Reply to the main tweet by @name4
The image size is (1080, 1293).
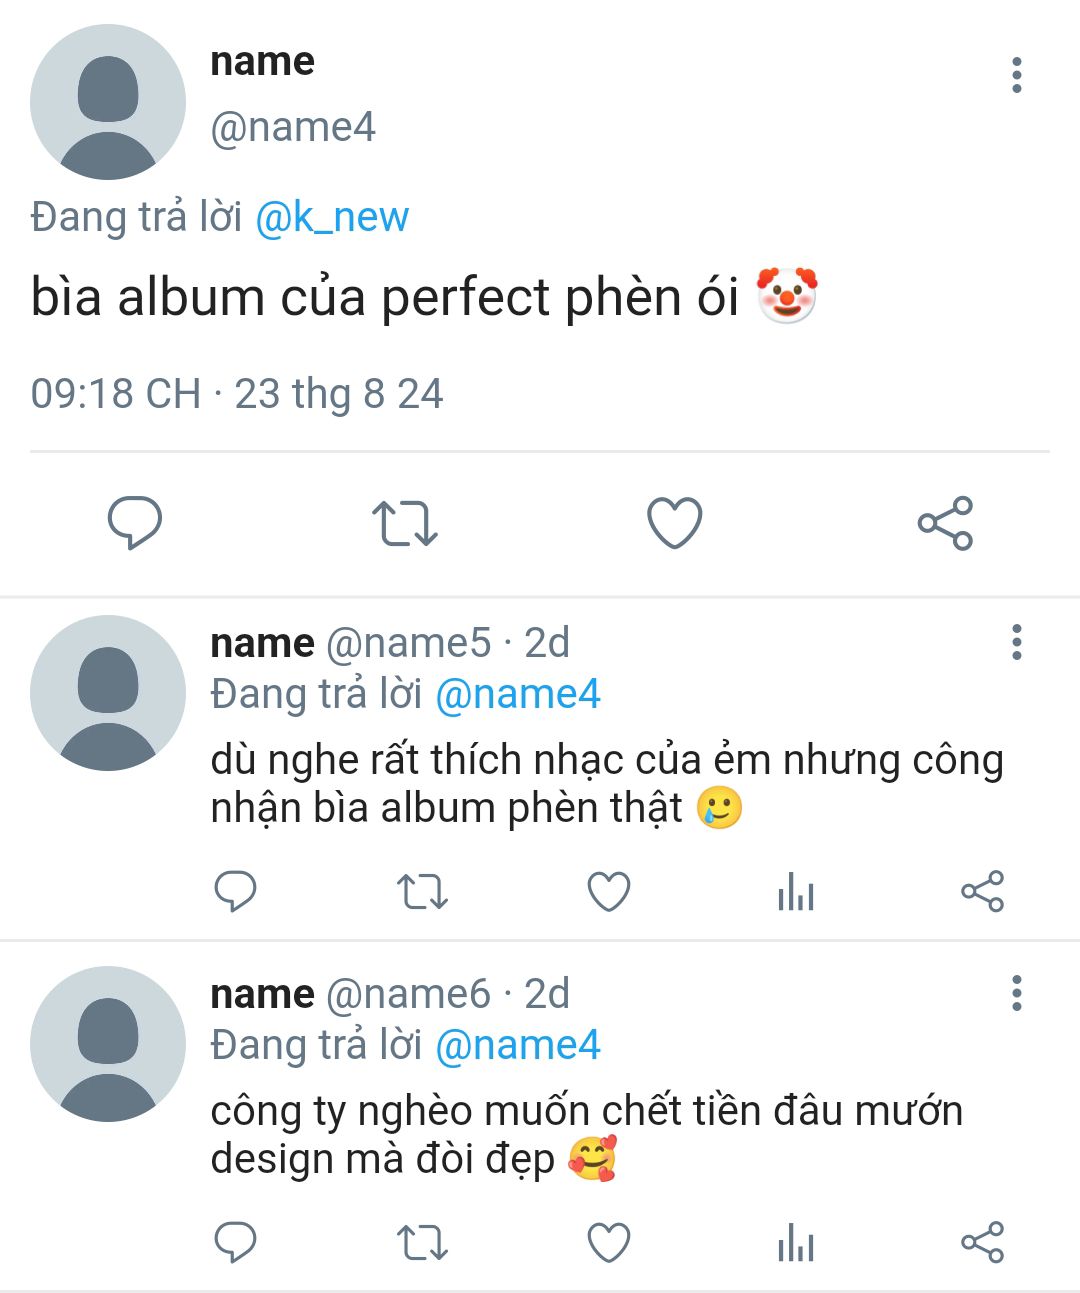[135, 522]
